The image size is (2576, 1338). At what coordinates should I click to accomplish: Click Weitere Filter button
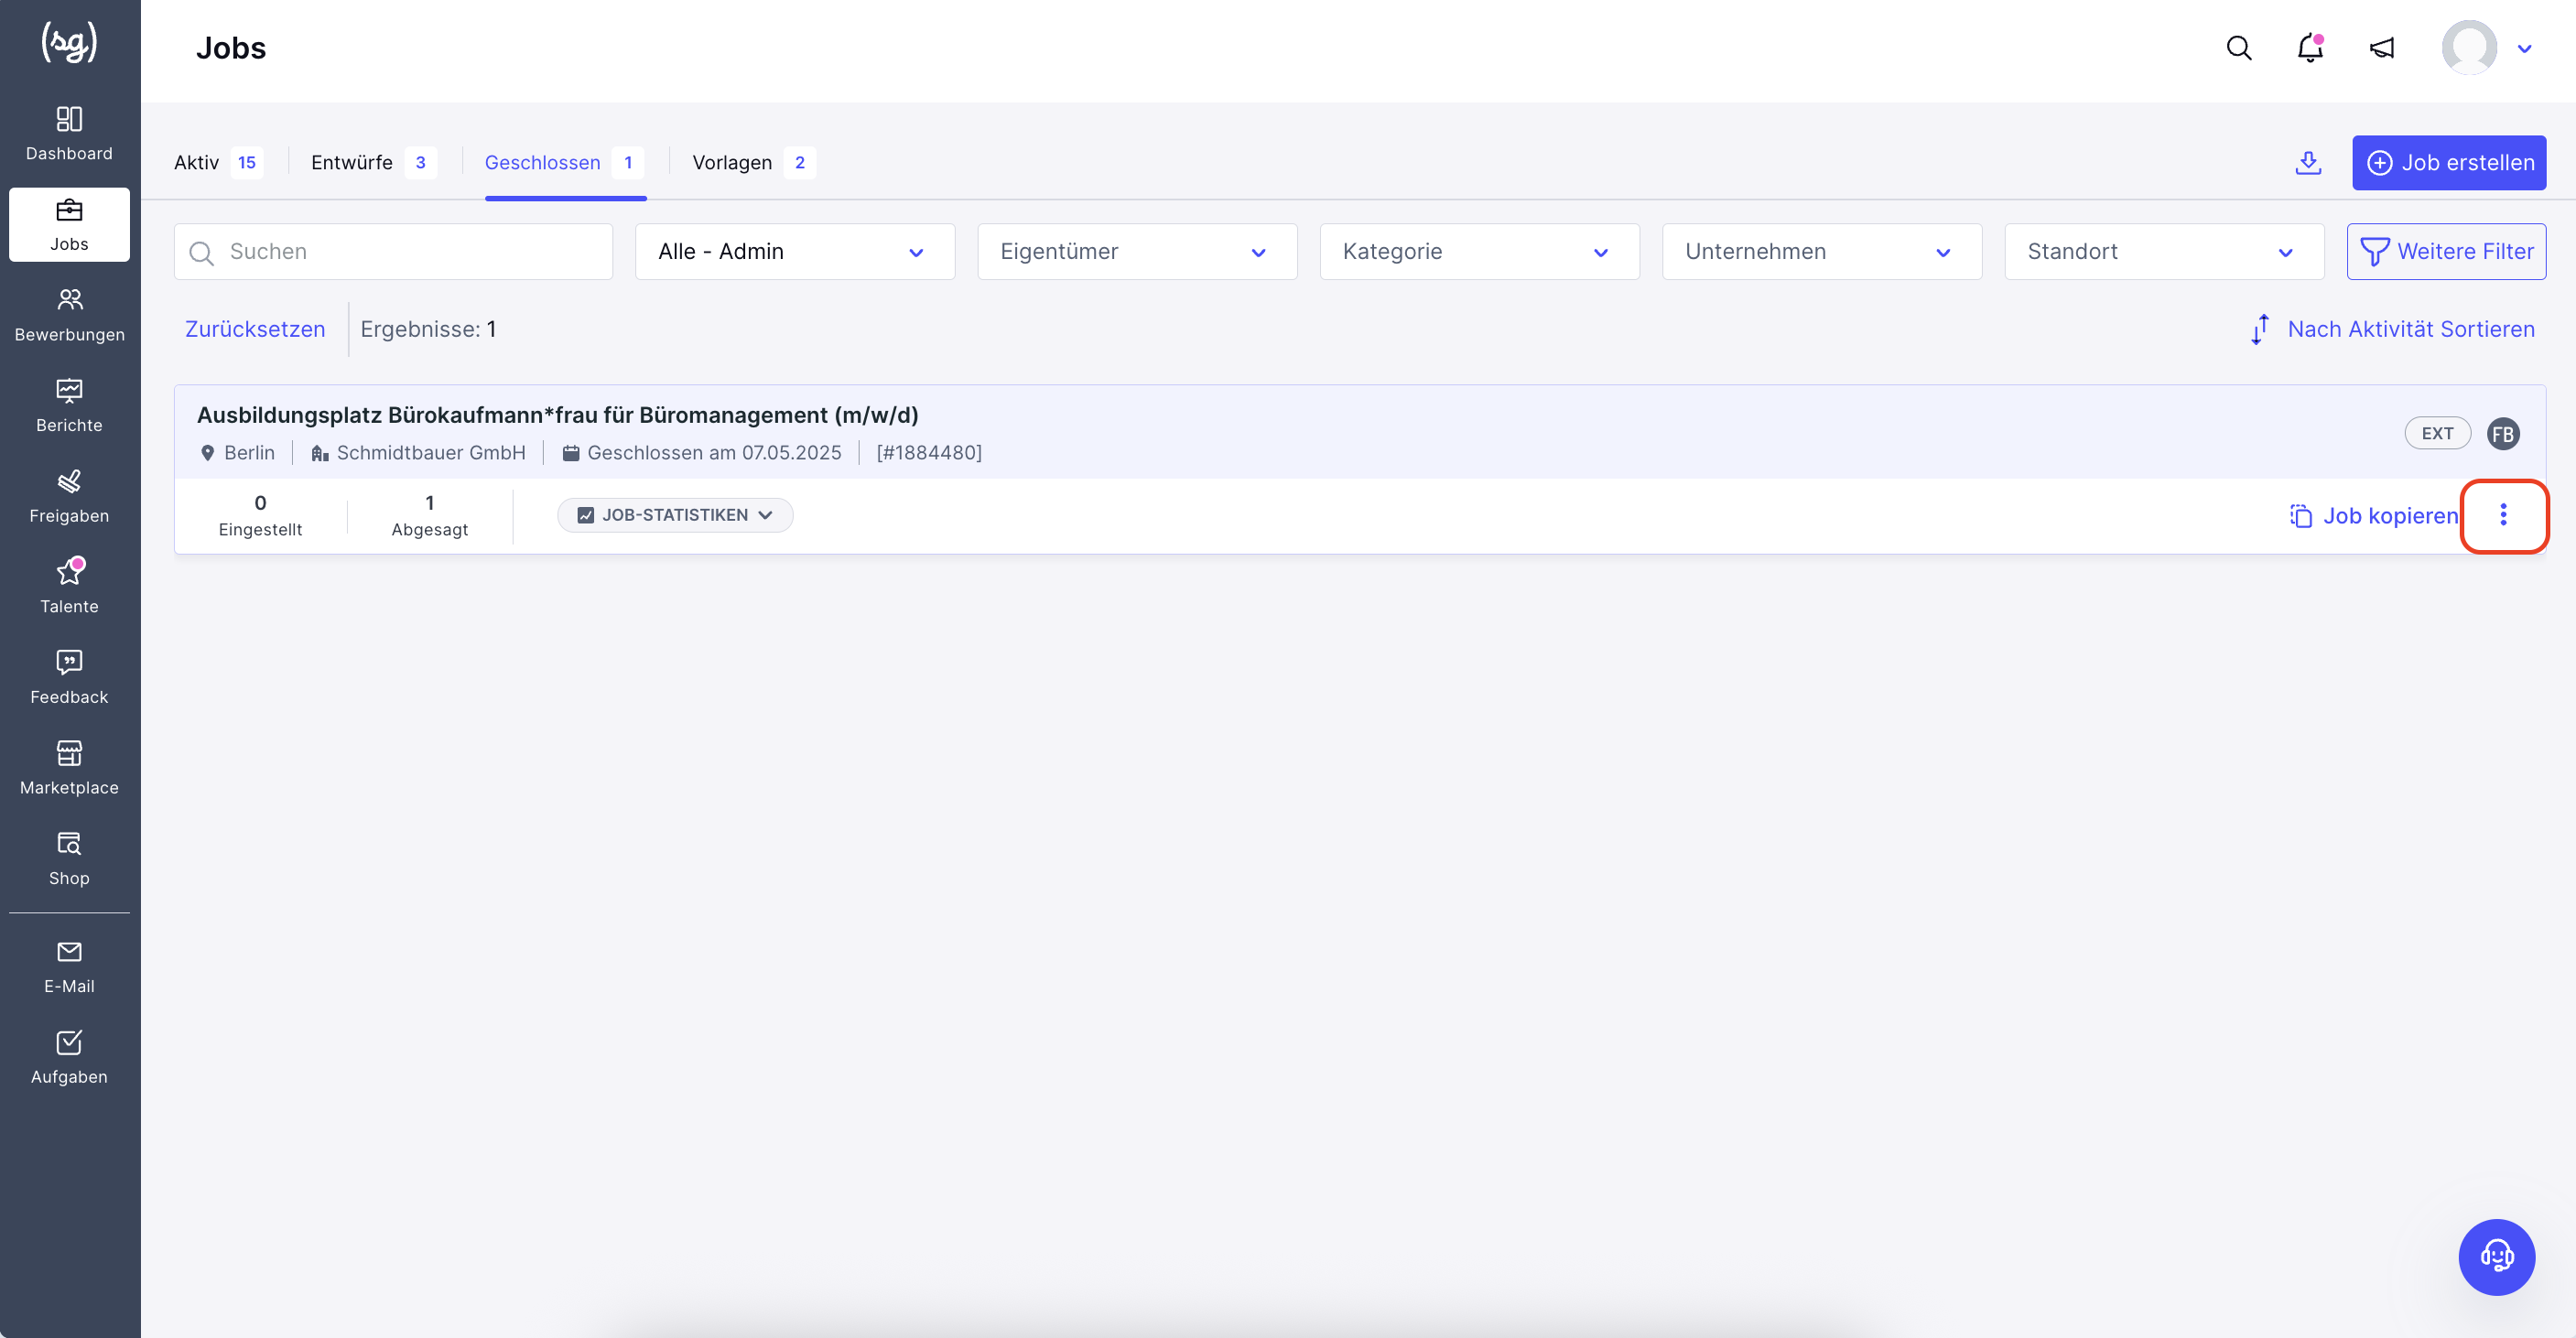coord(2446,252)
